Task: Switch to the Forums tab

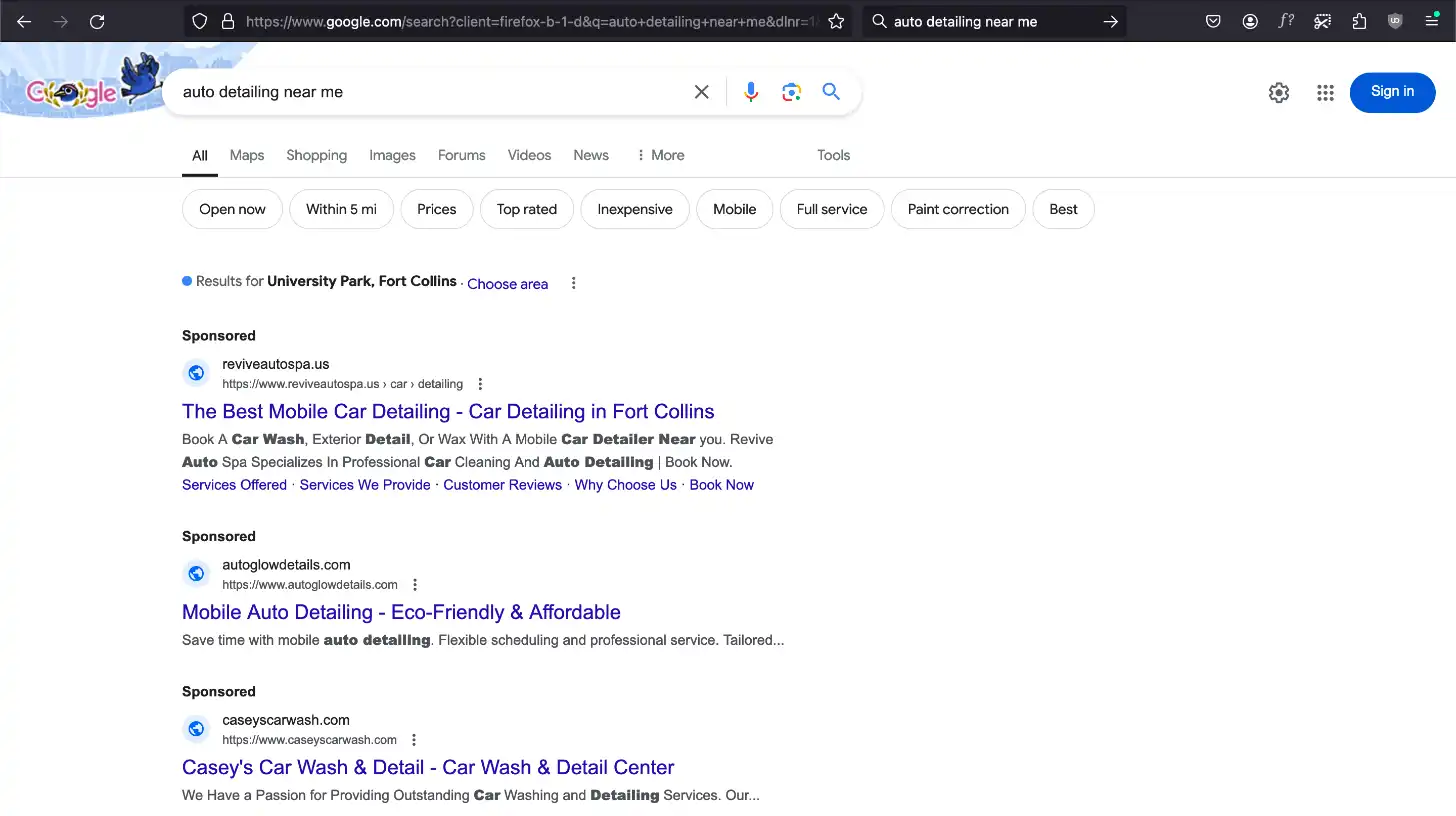Action: 461,155
